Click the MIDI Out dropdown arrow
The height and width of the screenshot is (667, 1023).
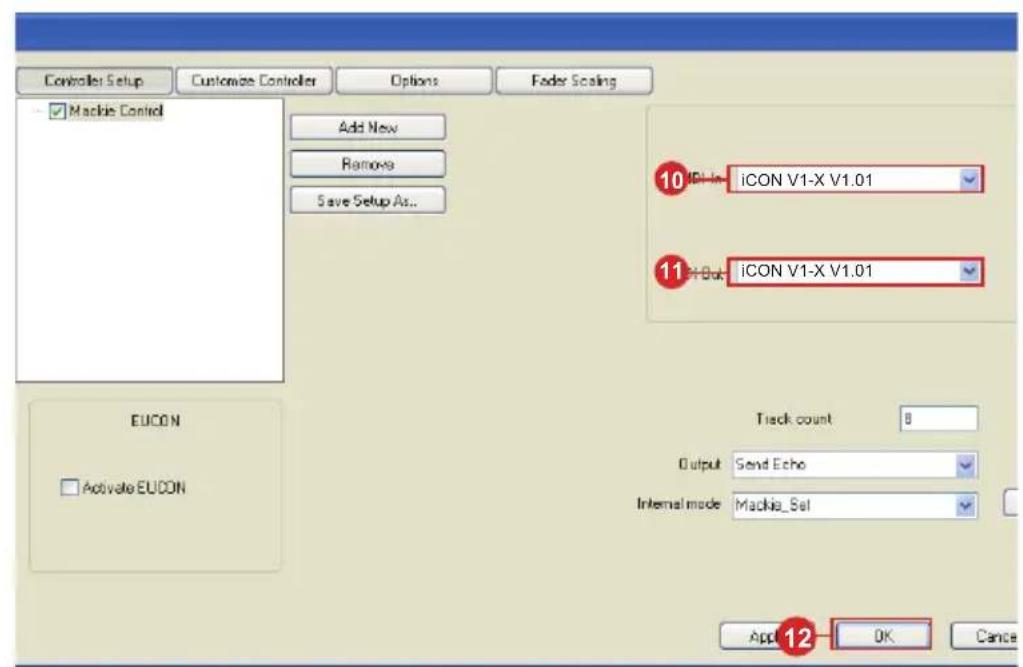[969, 271]
